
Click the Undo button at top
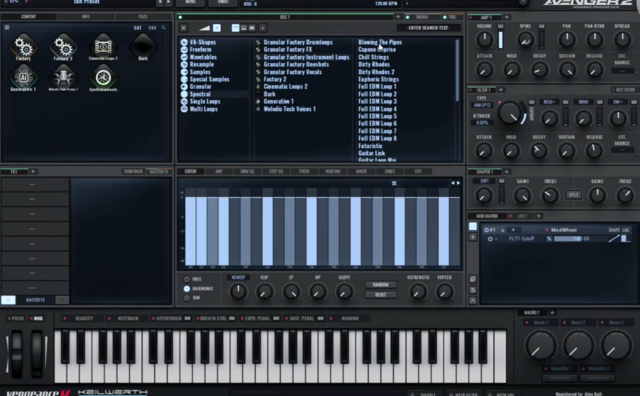223,3
